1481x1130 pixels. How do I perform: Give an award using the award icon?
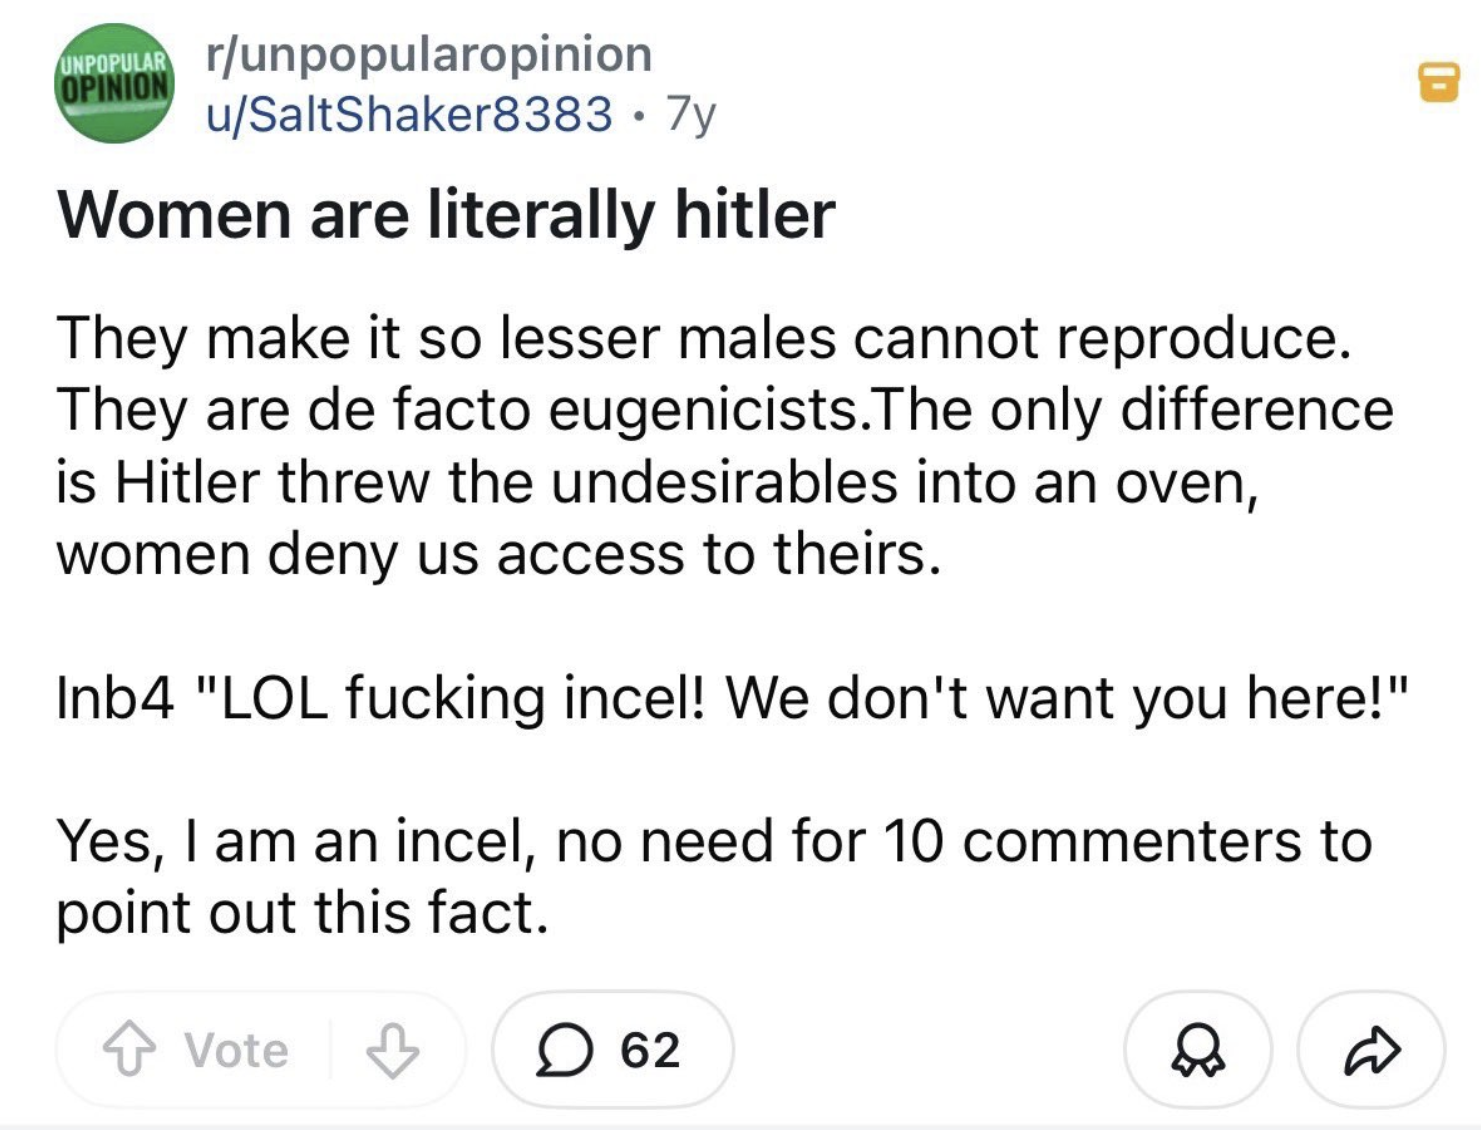[x=1198, y=1050]
